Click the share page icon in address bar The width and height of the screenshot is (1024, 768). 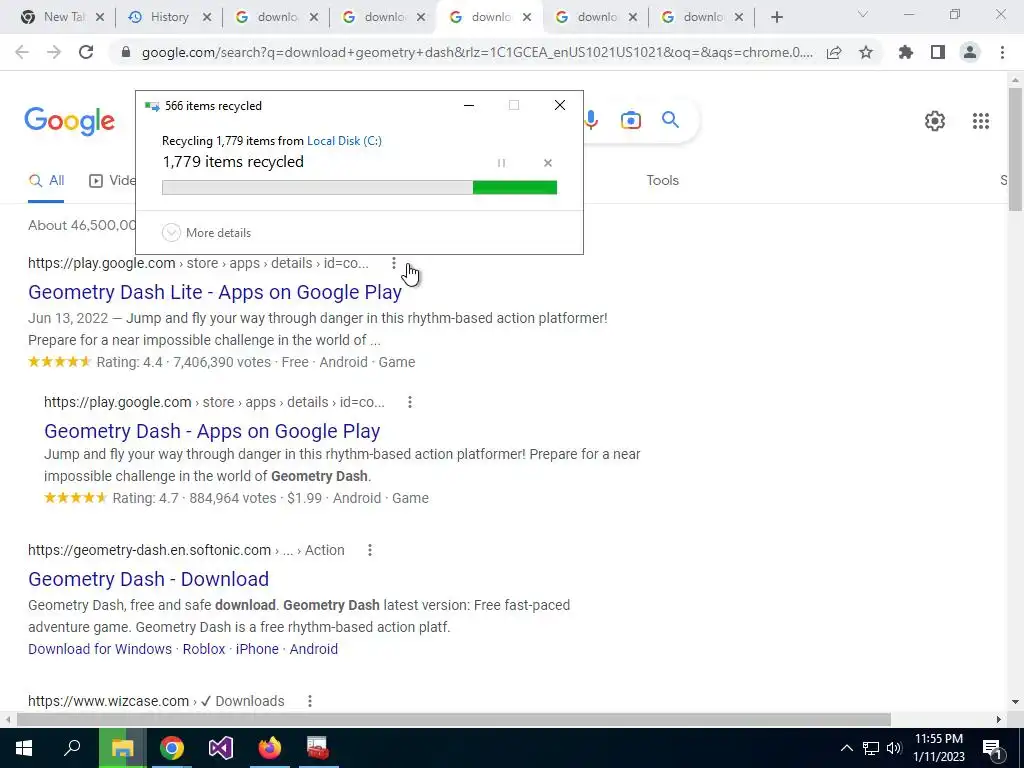pyautogui.click(x=834, y=53)
